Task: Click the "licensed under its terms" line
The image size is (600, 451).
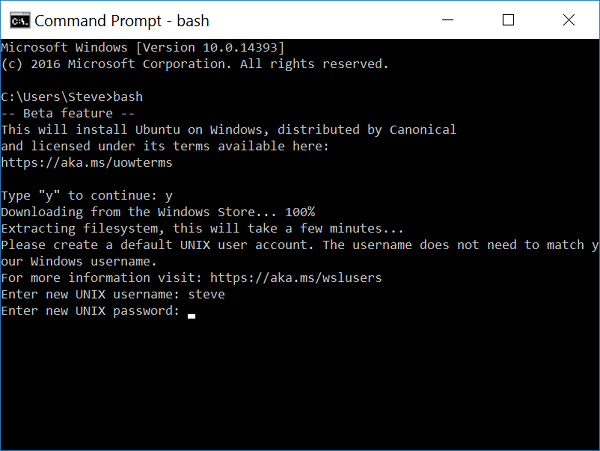Action: click(165, 146)
